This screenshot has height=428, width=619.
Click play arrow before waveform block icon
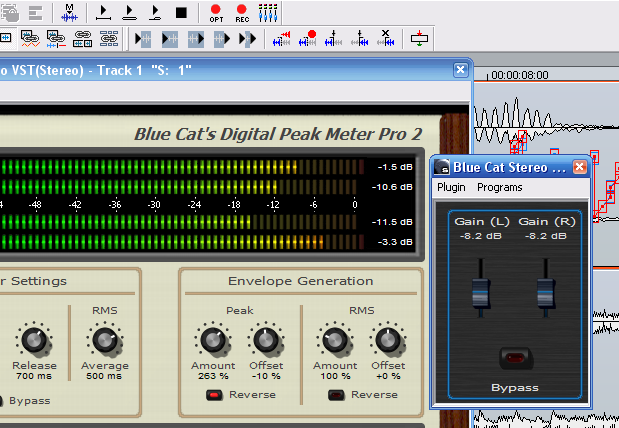[143, 39]
